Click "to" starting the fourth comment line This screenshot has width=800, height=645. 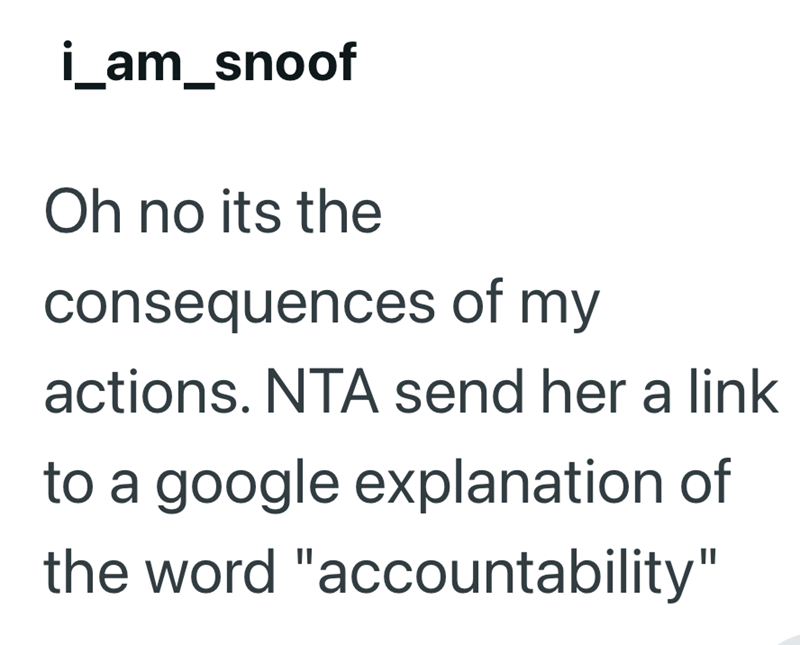point(69,482)
